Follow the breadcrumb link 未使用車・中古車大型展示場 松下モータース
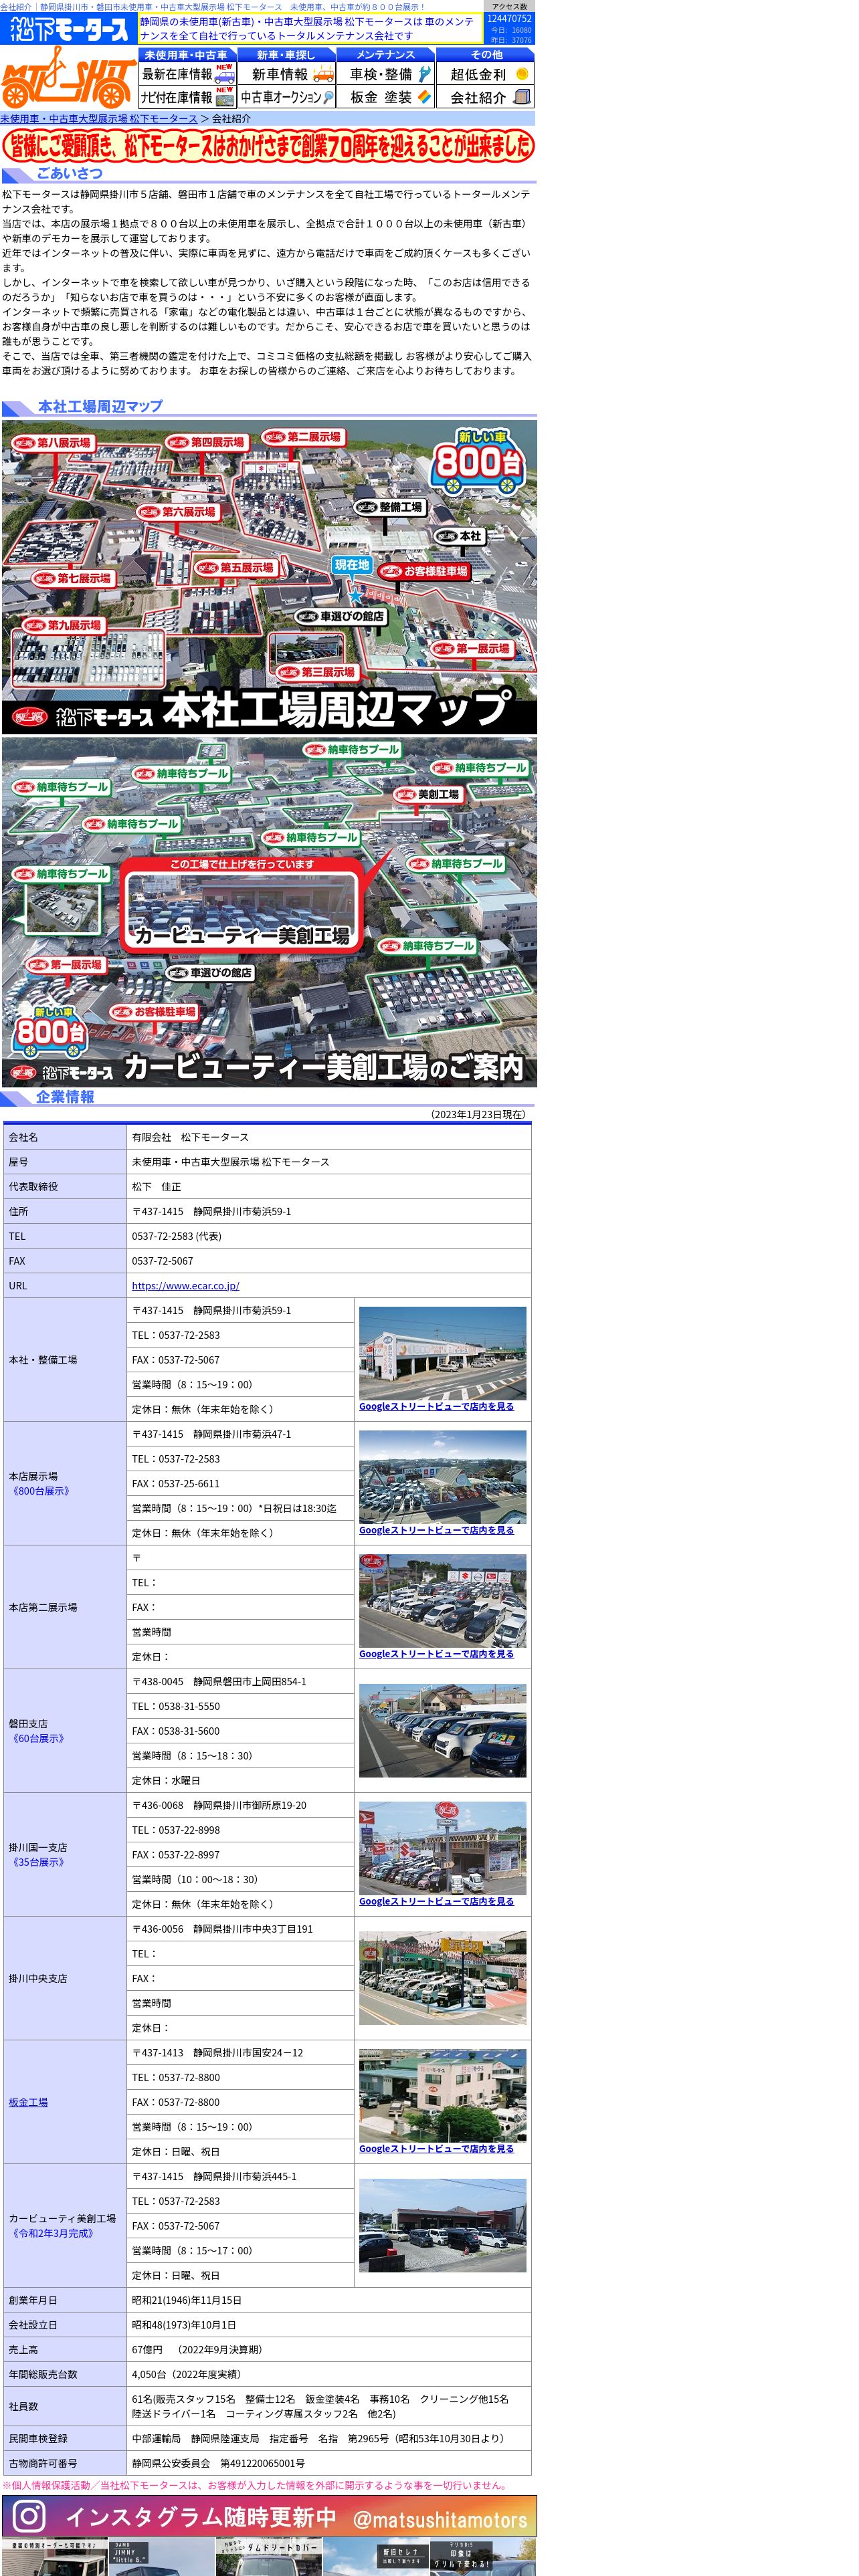Viewport: 859px width, 2576px height. tap(99, 119)
